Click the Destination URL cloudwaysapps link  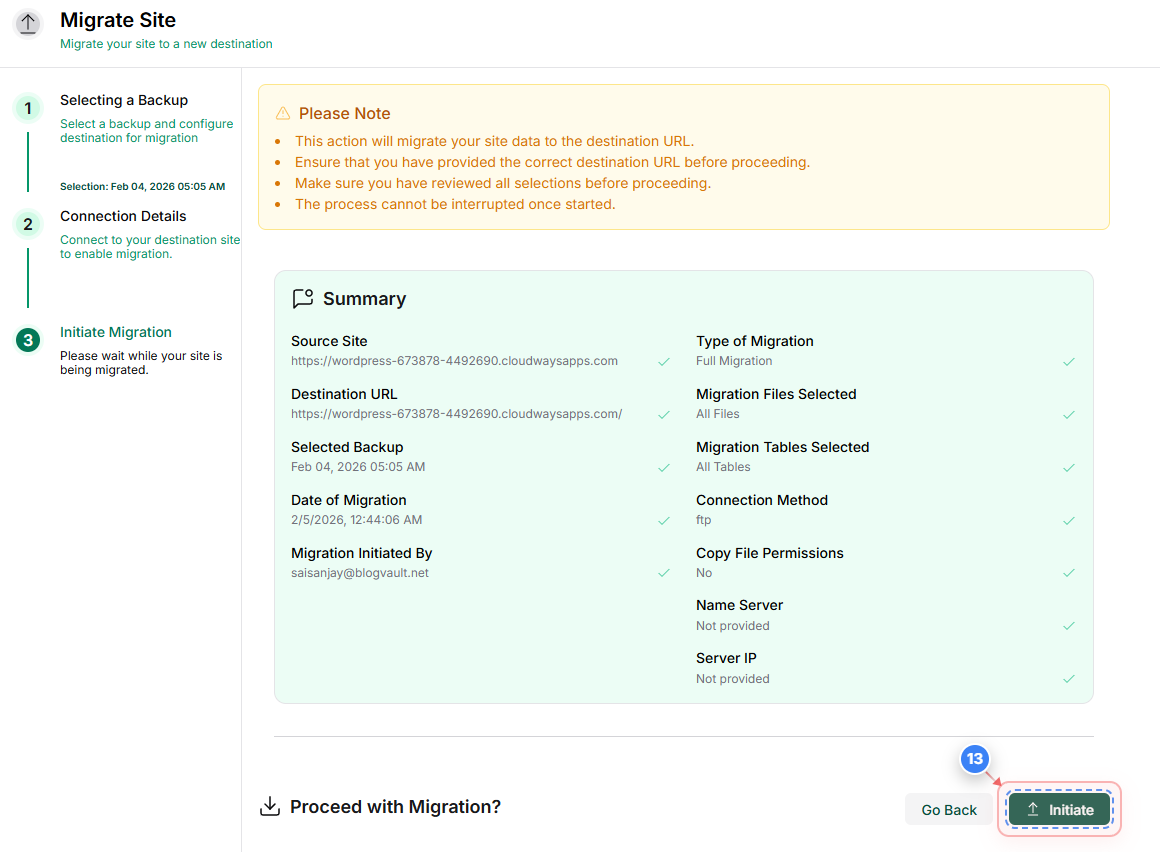coord(454,413)
